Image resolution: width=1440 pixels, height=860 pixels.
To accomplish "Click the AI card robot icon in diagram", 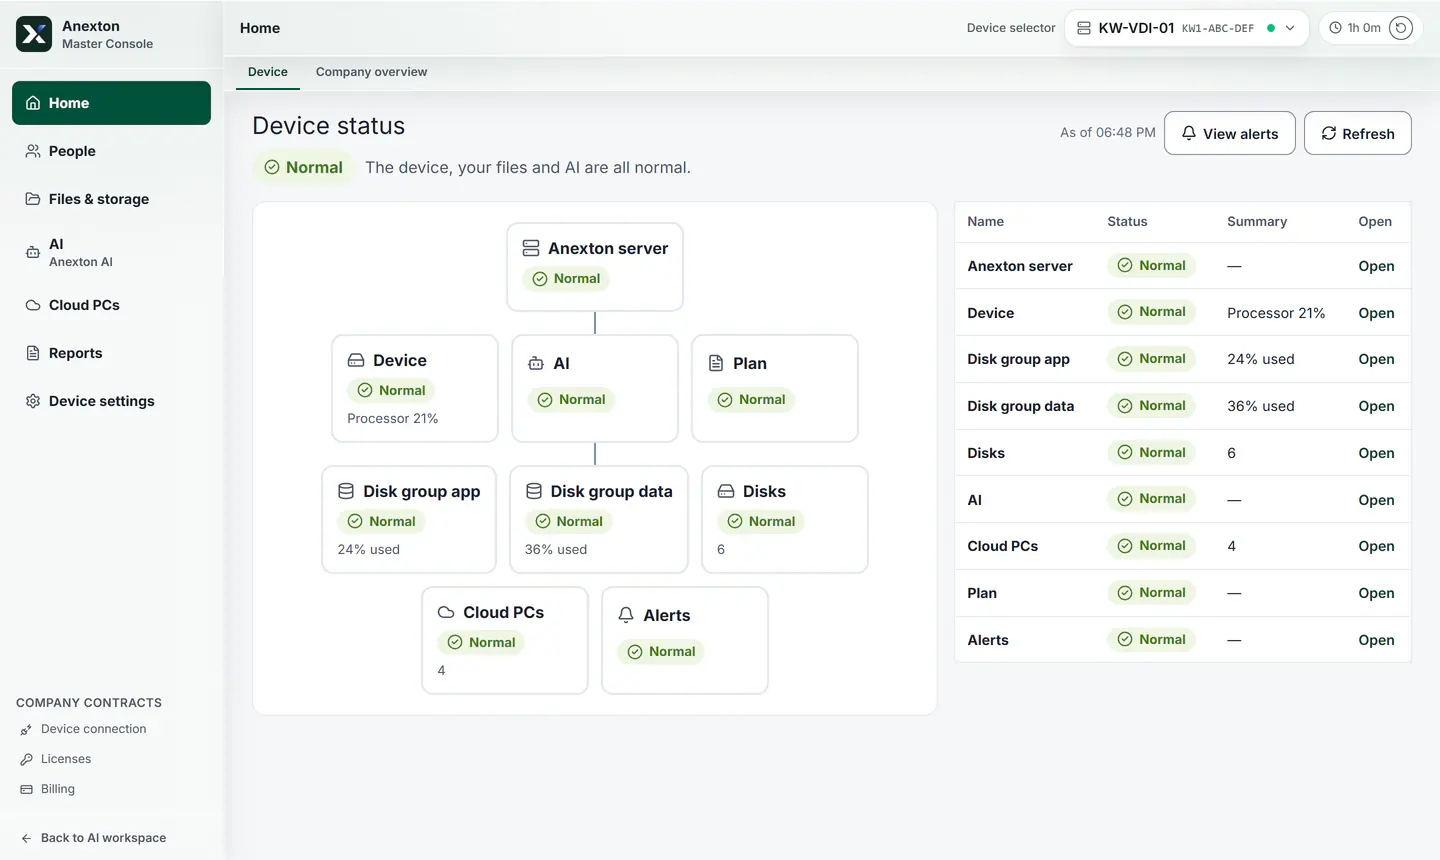I will tap(536, 363).
